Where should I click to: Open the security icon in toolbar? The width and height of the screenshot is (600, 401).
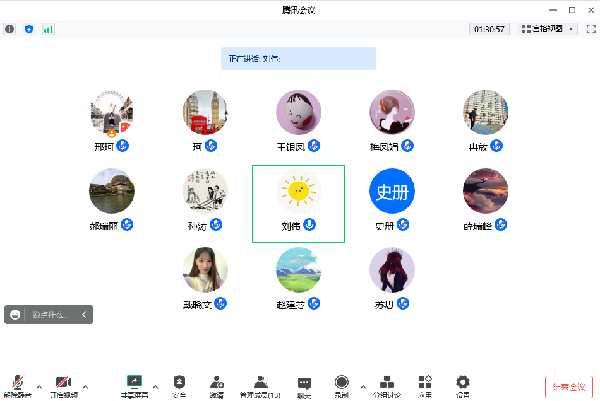(x=179, y=384)
